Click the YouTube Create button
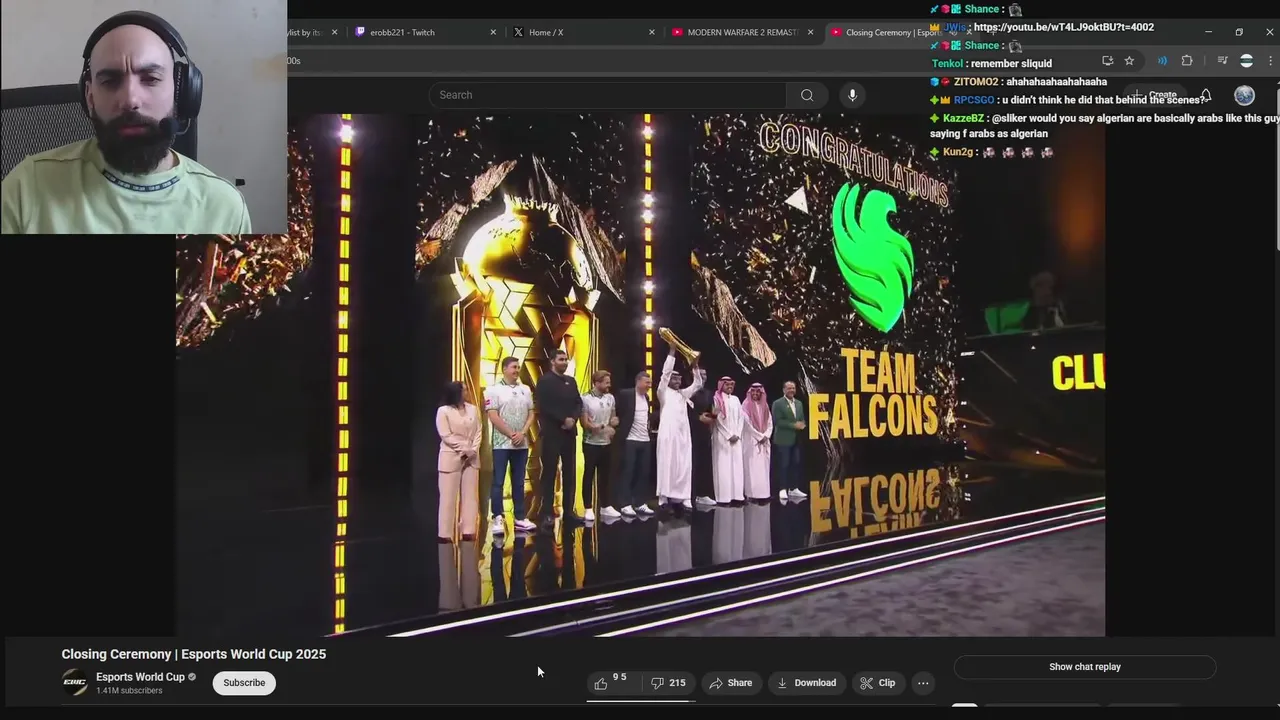1280x720 pixels. pyautogui.click(x=1155, y=95)
